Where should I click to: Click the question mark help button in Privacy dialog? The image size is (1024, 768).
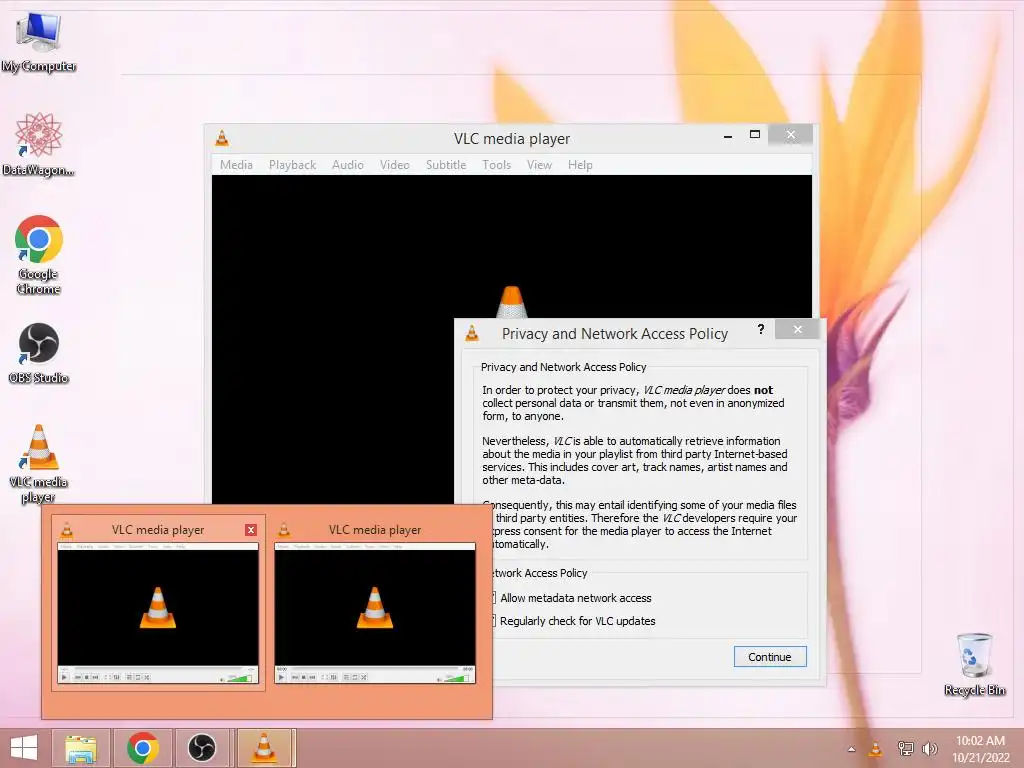(x=761, y=329)
